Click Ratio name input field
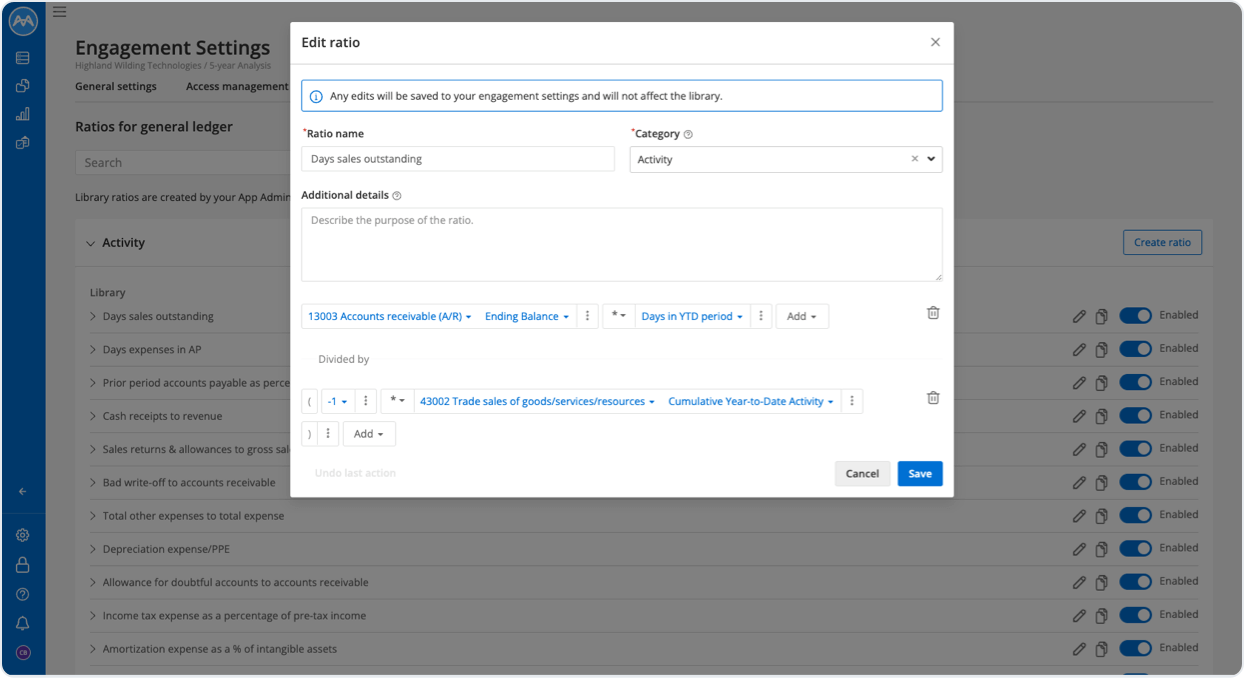The width and height of the screenshot is (1244, 678). pyautogui.click(x=458, y=159)
